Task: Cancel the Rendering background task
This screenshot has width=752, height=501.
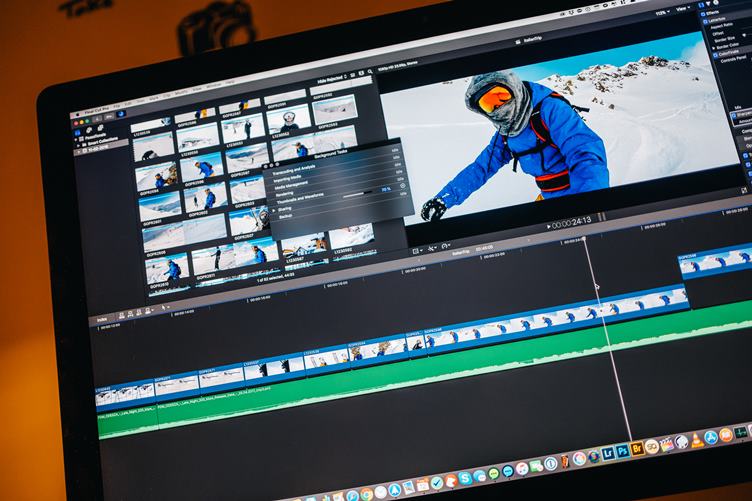Action: click(403, 186)
